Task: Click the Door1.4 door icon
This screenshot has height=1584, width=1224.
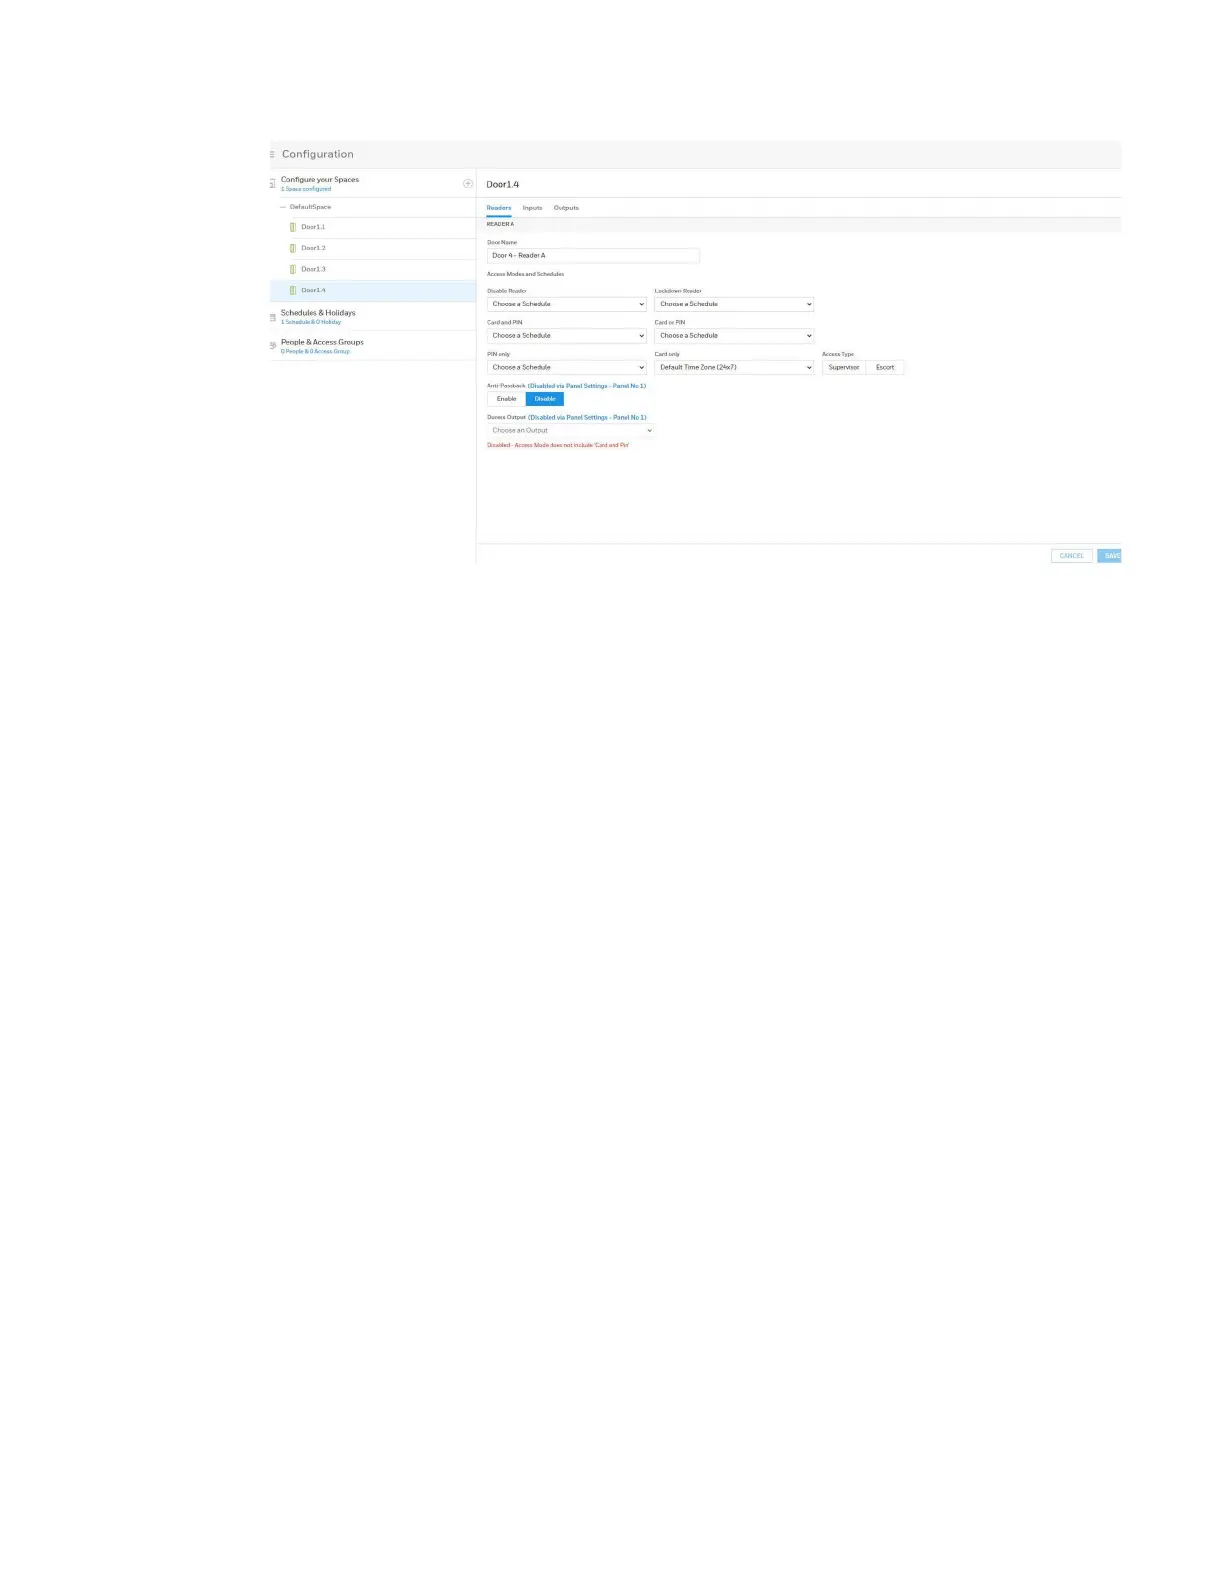Action: (293, 290)
